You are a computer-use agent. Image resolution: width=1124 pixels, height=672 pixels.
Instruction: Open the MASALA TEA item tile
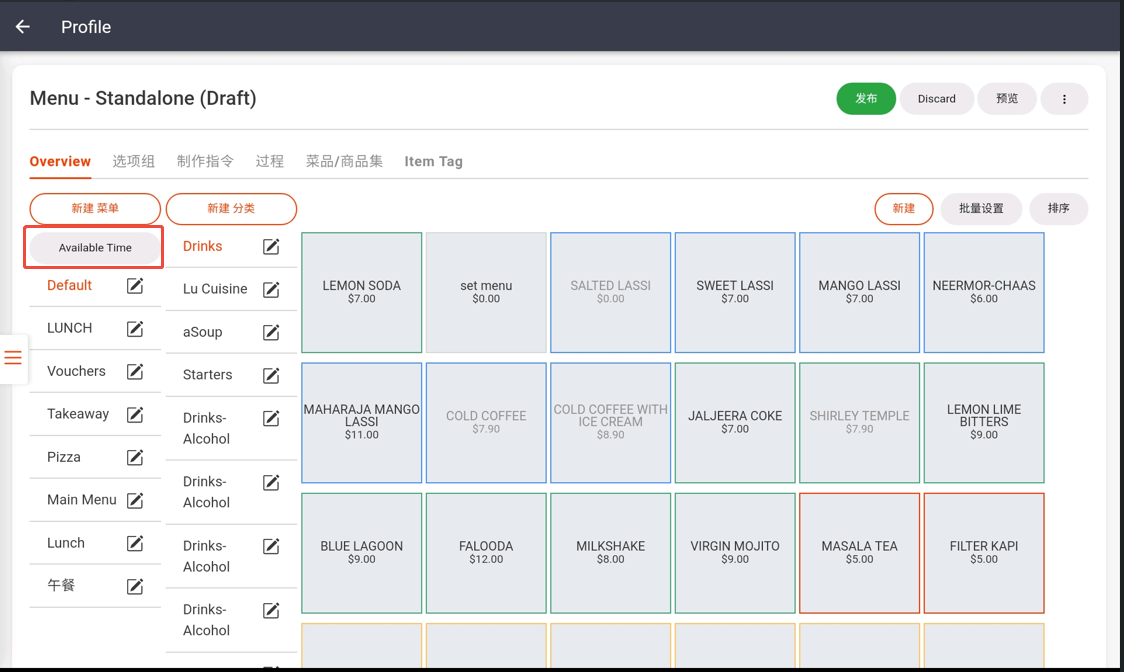click(x=859, y=553)
